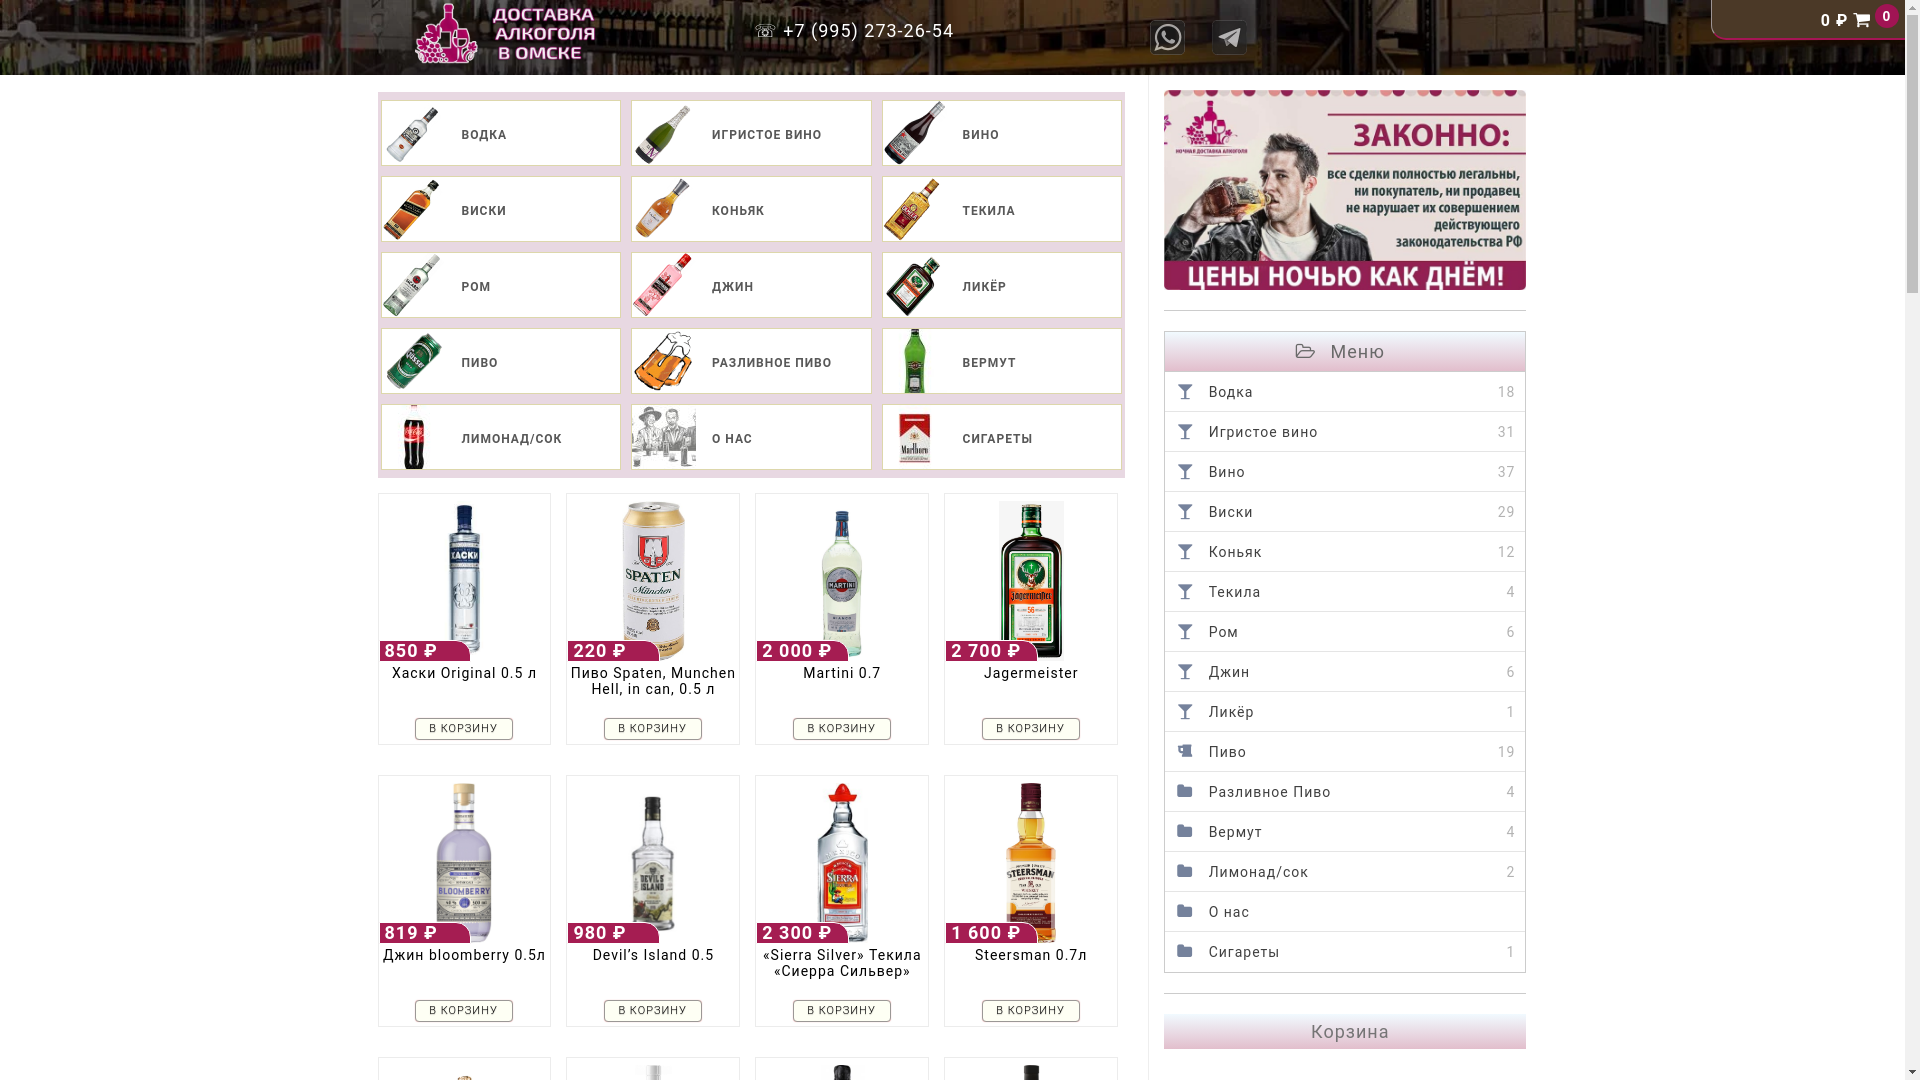Click the ЗАКОННО promo banner

tap(1344, 190)
